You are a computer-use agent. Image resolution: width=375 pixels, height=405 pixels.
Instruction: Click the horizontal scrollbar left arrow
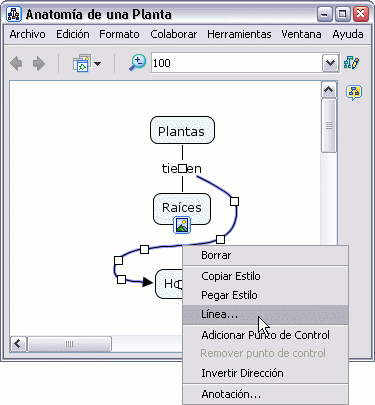[x=18, y=343]
